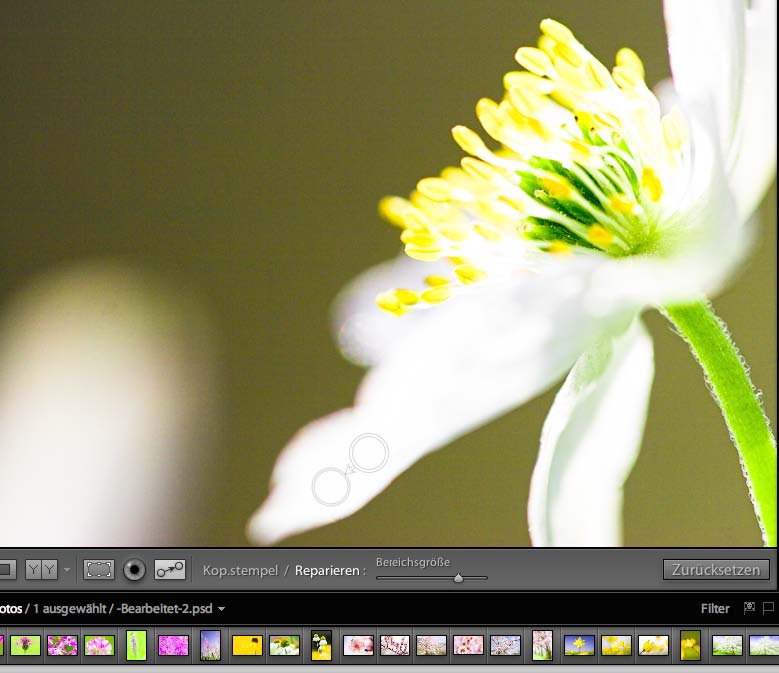Viewport: 779px width, 673px height.
Task: Filter by unflagged photos flag icon
Action: coord(768,608)
